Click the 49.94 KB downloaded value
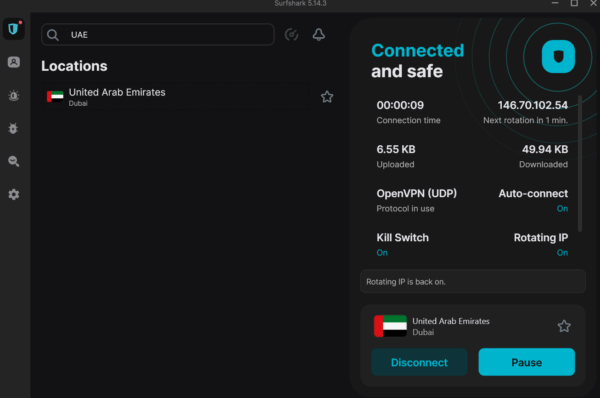Viewport: 600px width, 398px height. (x=545, y=149)
